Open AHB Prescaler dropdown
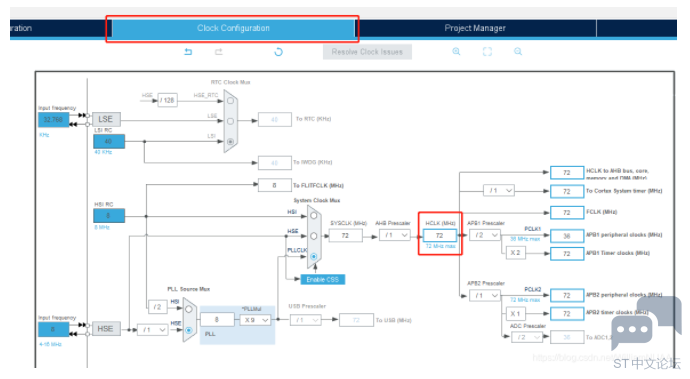 click(x=395, y=235)
